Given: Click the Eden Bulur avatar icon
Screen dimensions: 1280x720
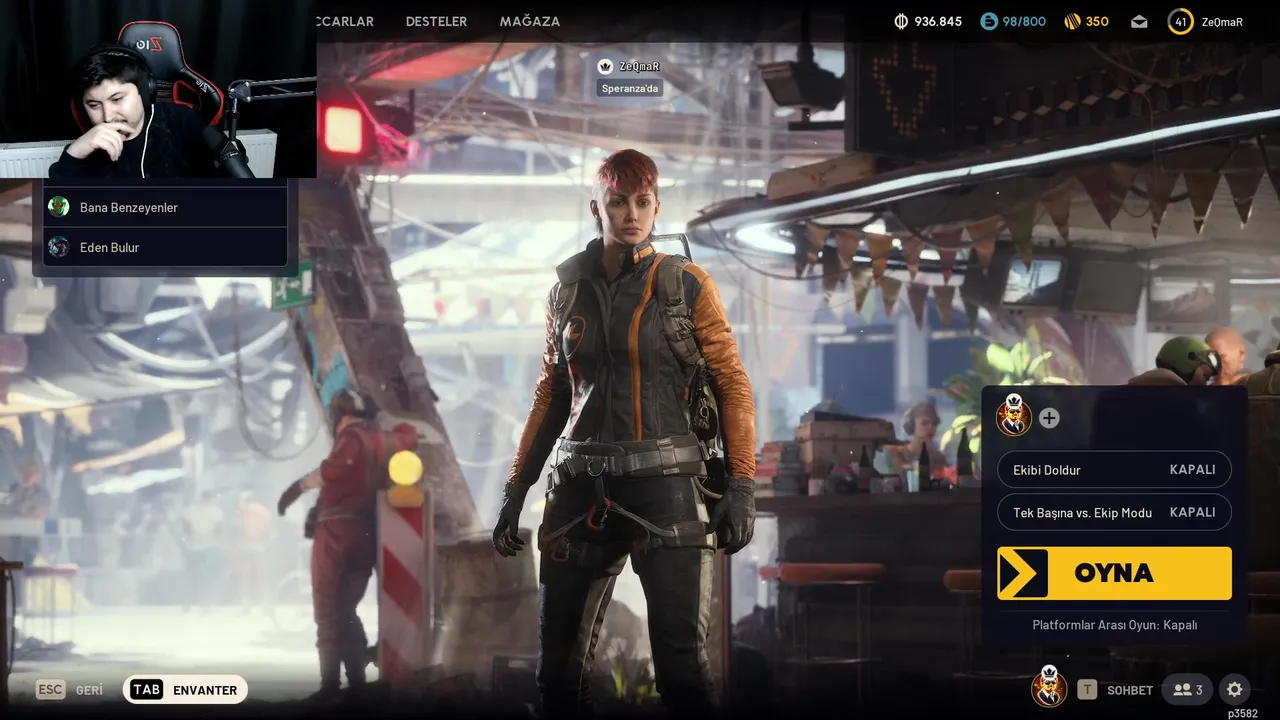Looking at the screenshot, I should [59, 247].
